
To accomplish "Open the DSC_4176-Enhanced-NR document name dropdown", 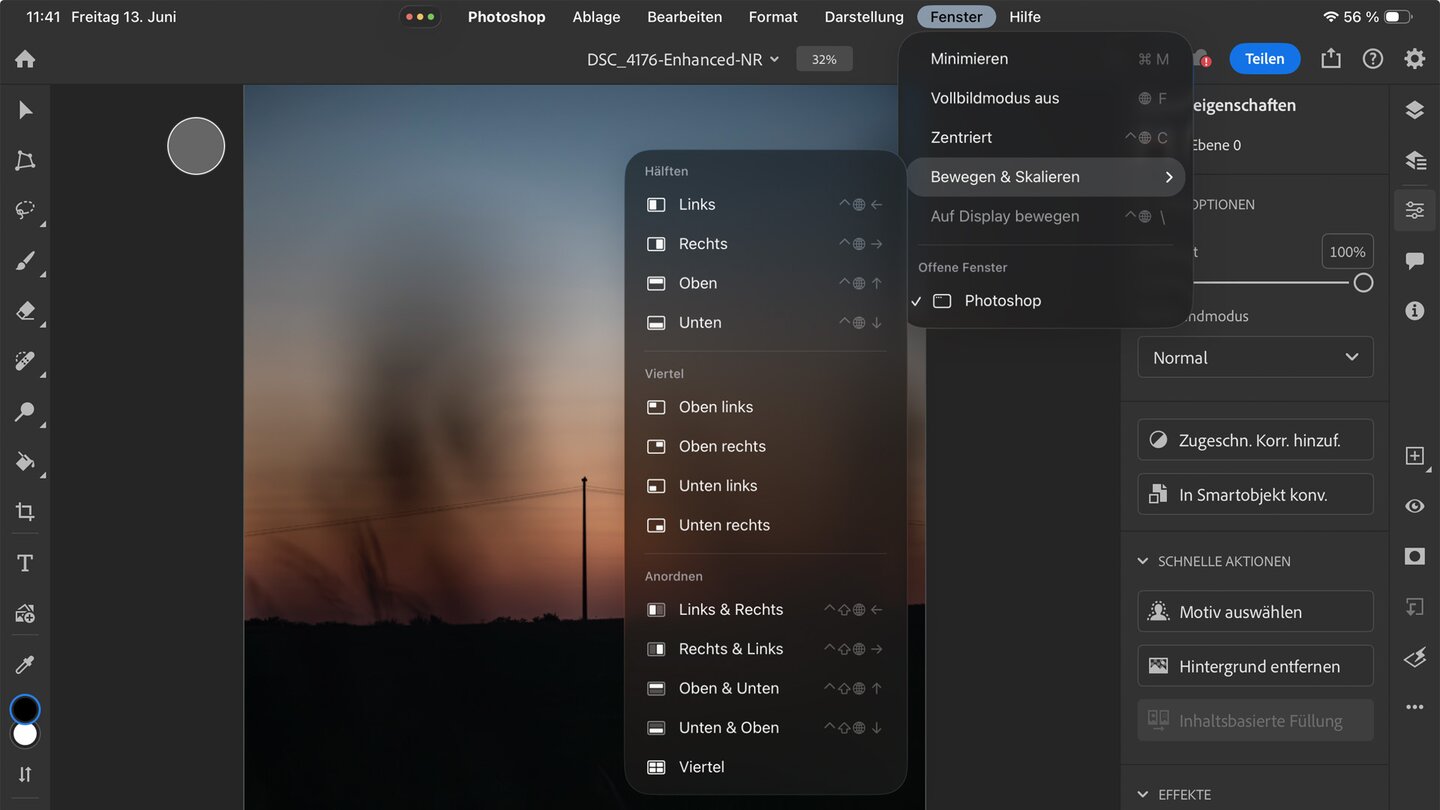I will click(x=682, y=59).
